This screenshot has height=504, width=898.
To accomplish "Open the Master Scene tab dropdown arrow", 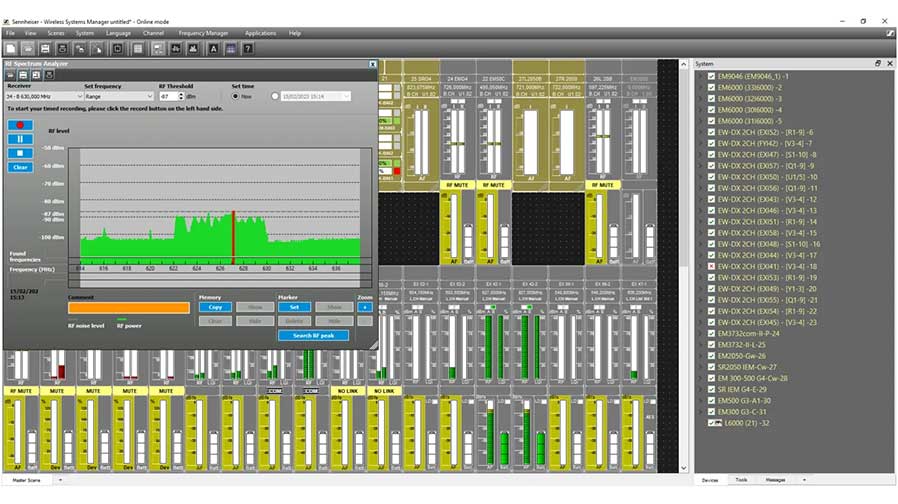I will (x=60, y=480).
